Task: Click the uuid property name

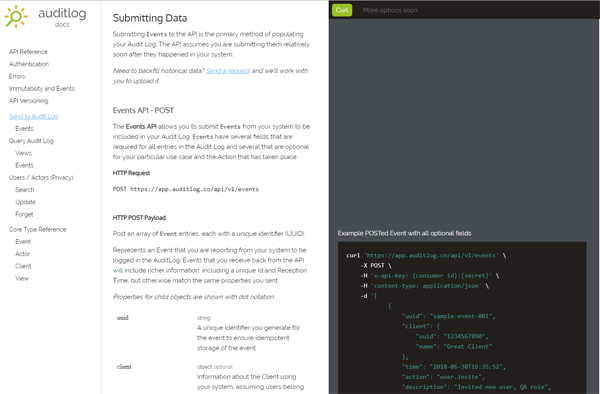Action: coord(123,317)
